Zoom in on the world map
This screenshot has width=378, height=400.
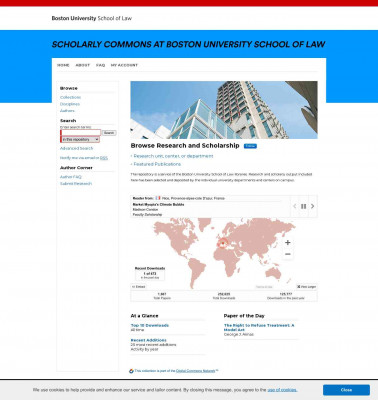coord(288,243)
